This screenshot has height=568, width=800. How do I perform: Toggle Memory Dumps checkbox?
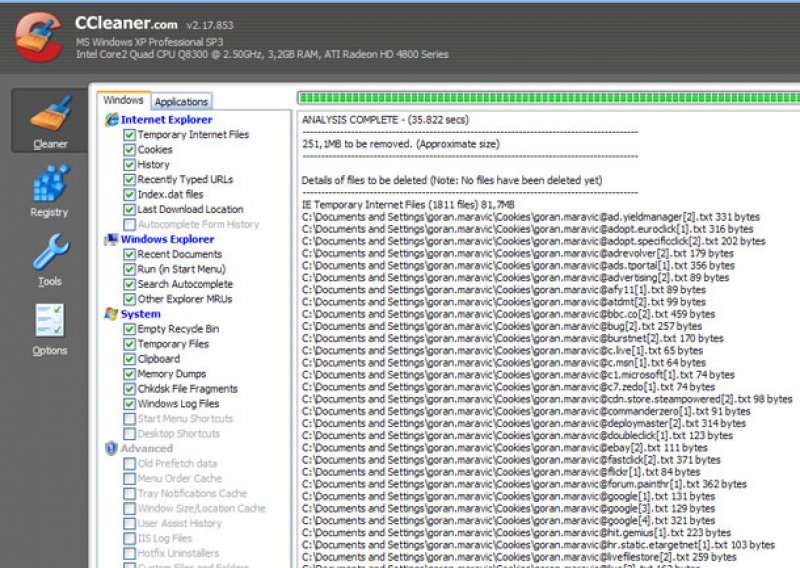[x=130, y=374]
